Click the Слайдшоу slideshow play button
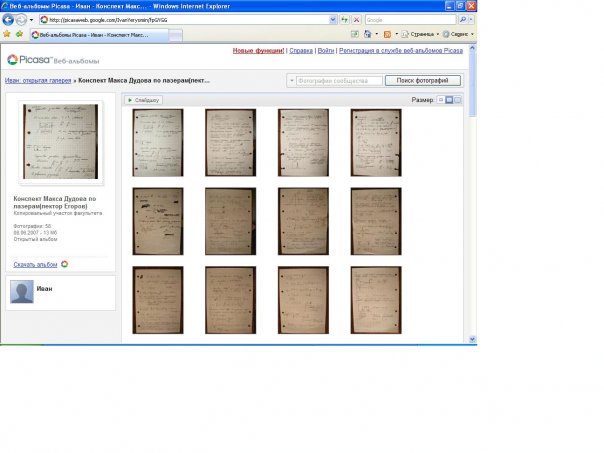The width and height of the screenshot is (604, 453). (143, 100)
